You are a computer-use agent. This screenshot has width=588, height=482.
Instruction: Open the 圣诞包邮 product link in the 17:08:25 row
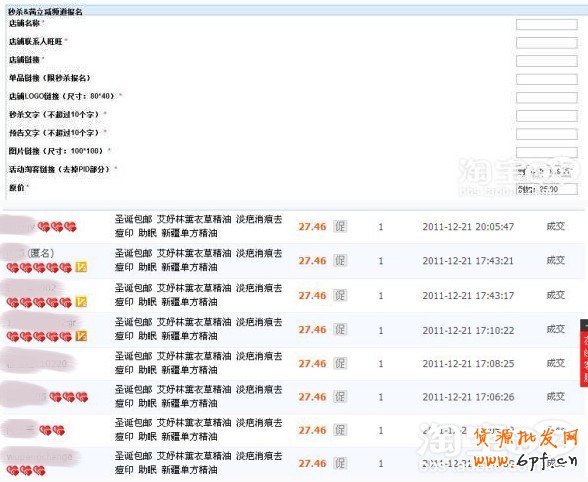tap(198, 363)
